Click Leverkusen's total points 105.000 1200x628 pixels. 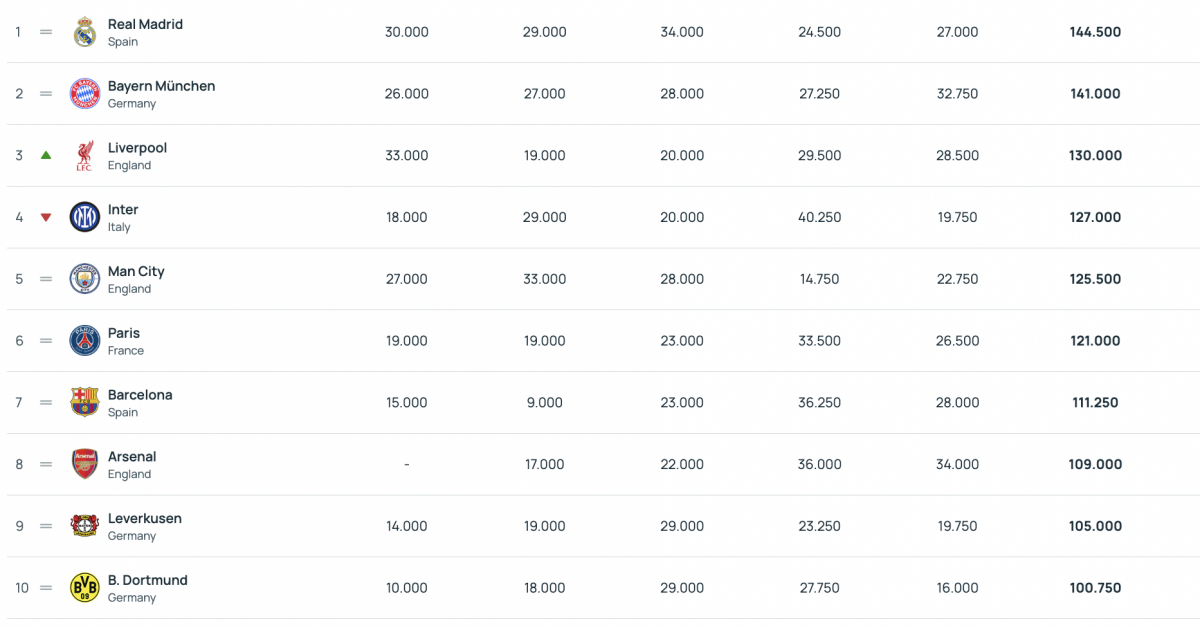1095,526
